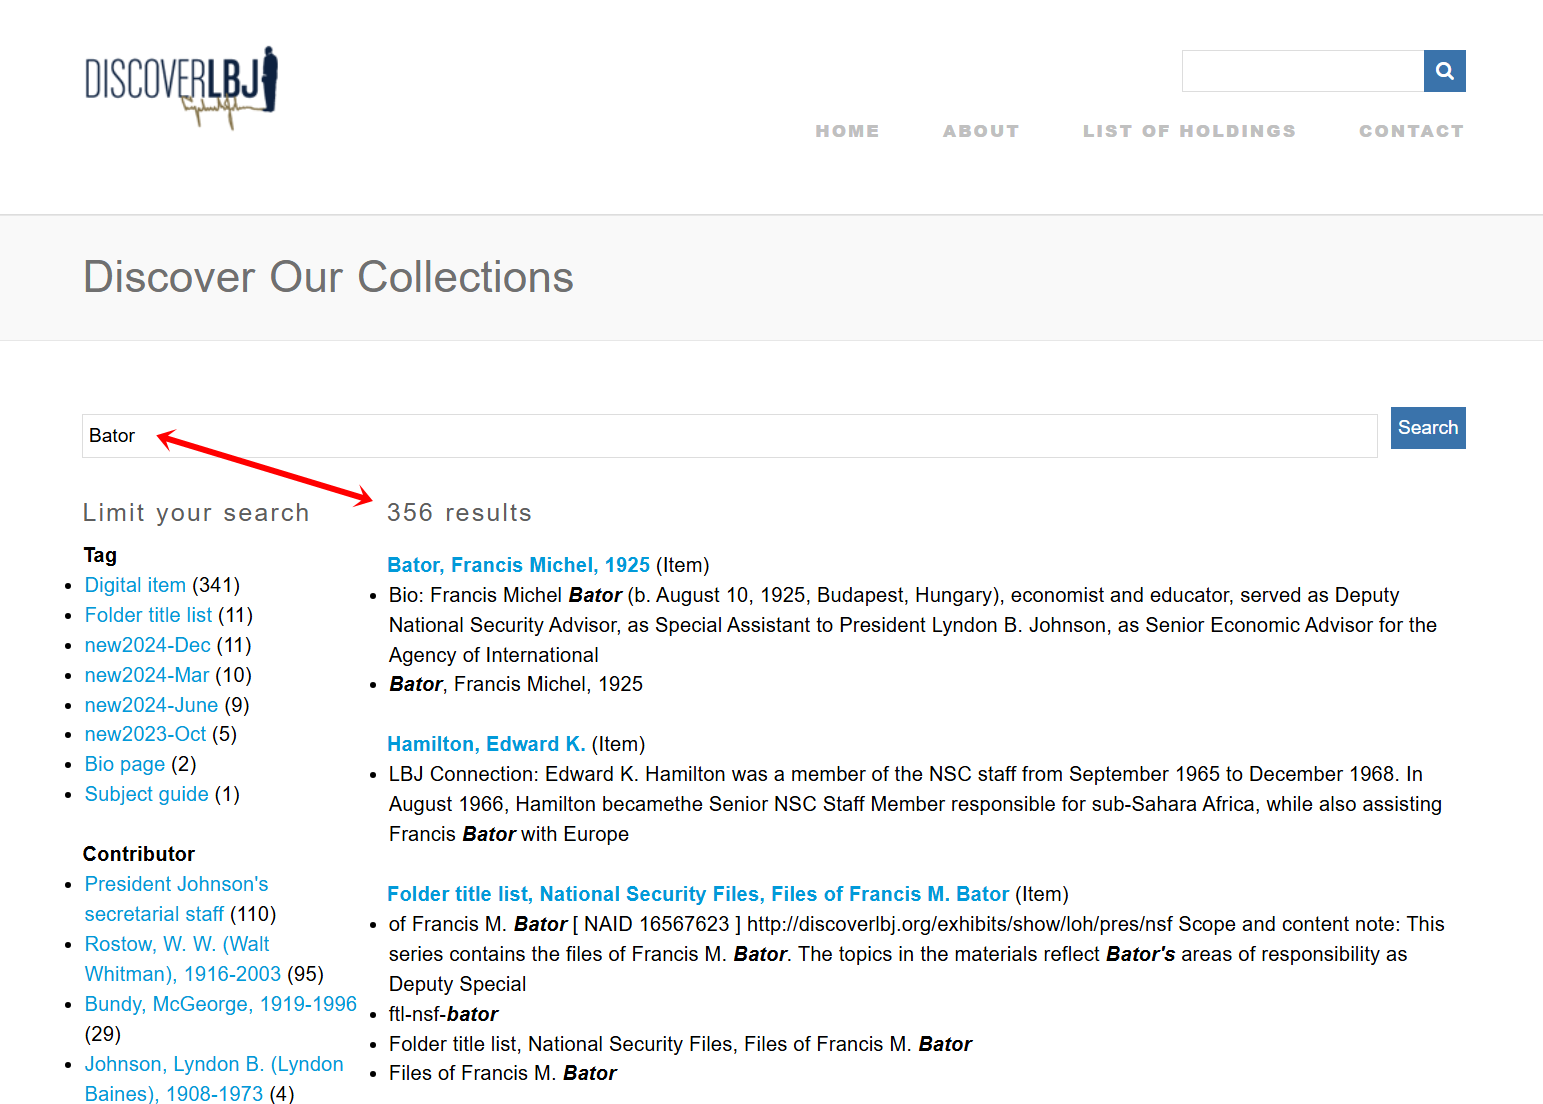
Task: Open the CONTACT menu item
Action: [x=1411, y=131]
